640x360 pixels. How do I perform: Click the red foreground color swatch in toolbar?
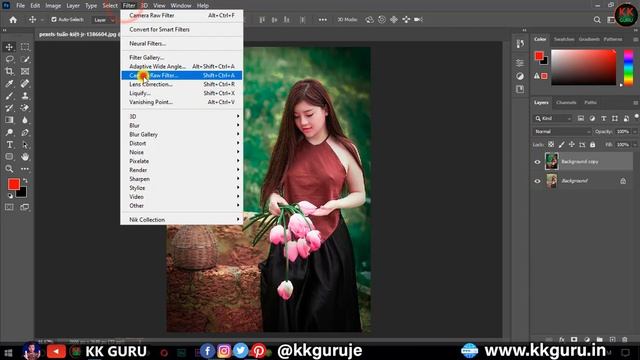pyautogui.click(x=13, y=184)
